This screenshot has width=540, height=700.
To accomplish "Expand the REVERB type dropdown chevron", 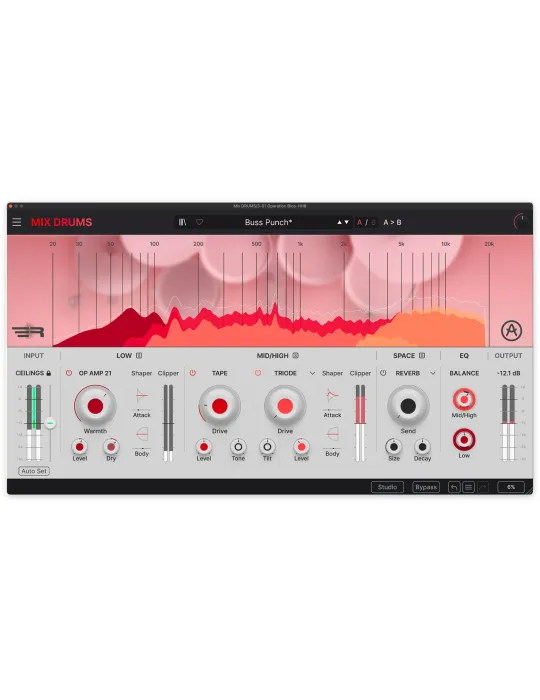I will [x=432, y=373].
